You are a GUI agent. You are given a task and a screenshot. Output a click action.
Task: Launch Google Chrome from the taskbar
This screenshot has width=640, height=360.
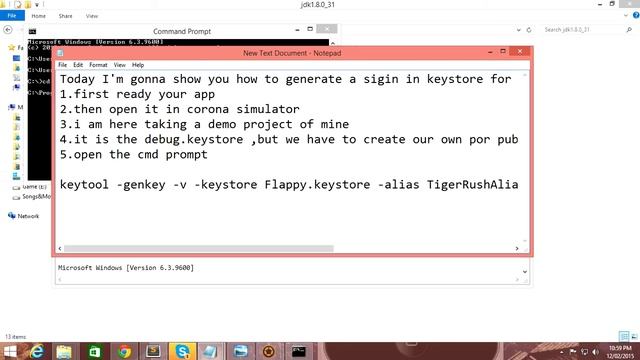click(124, 351)
